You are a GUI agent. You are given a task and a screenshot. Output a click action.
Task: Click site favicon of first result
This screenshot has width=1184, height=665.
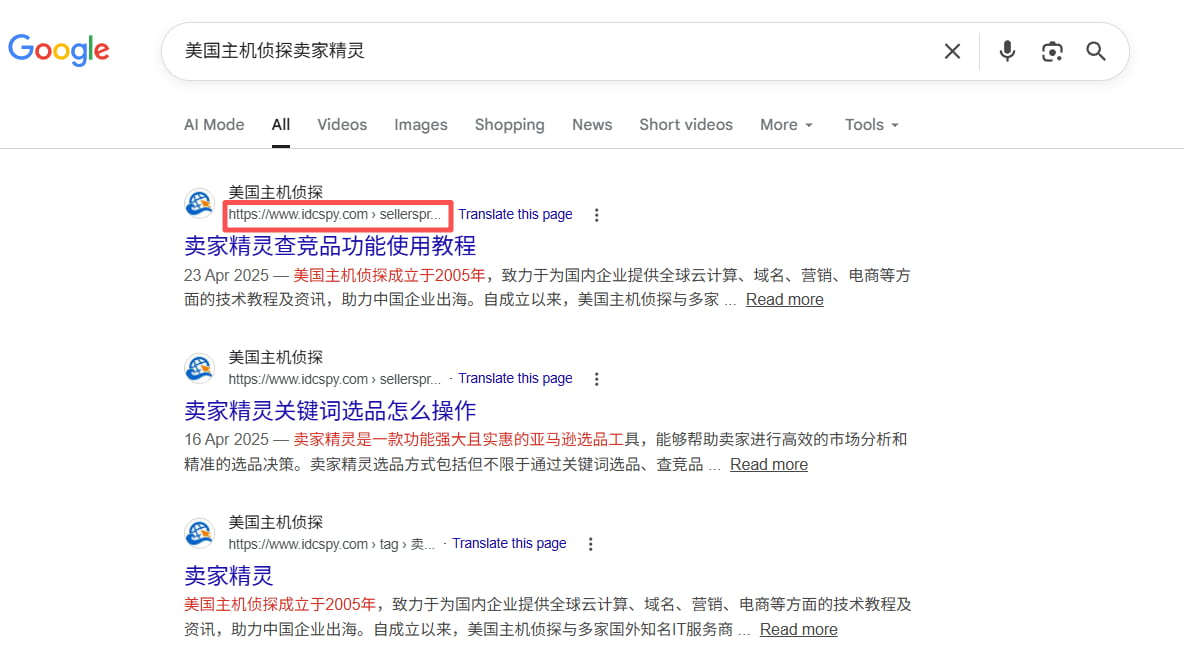point(200,203)
